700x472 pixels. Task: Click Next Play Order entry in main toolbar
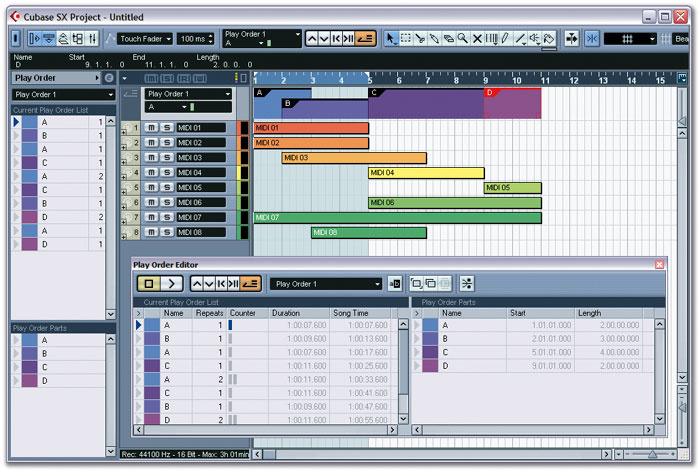(324, 39)
